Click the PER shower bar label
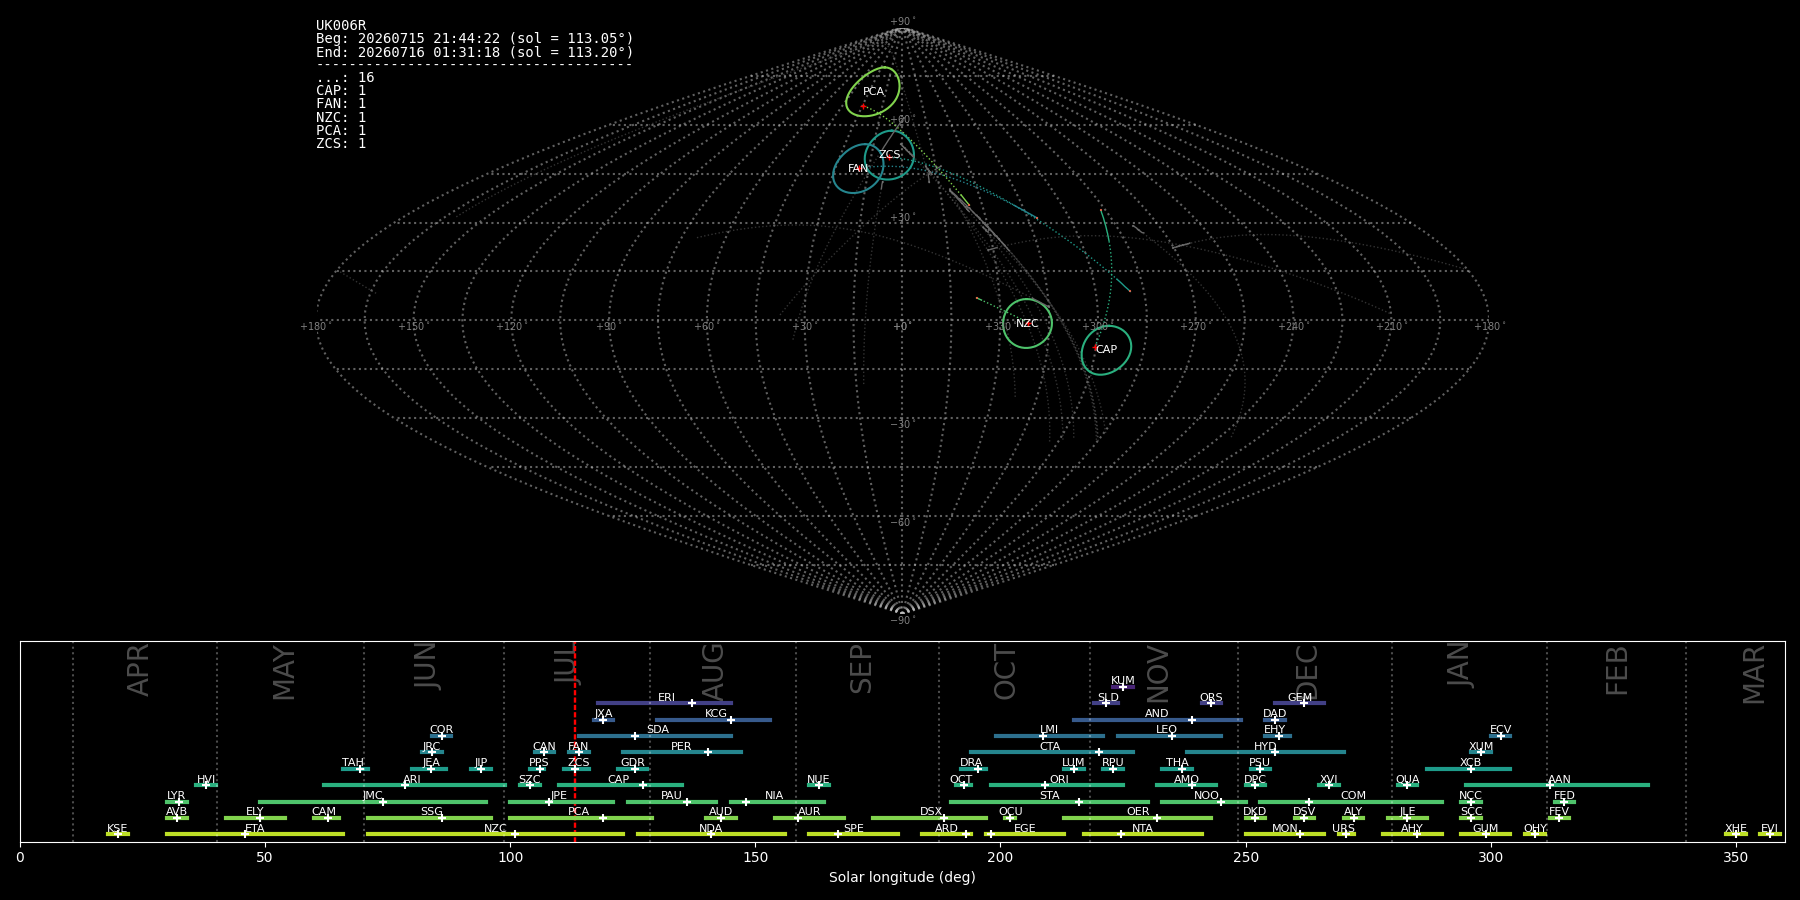1800x900 pixels. pos(681,747)
